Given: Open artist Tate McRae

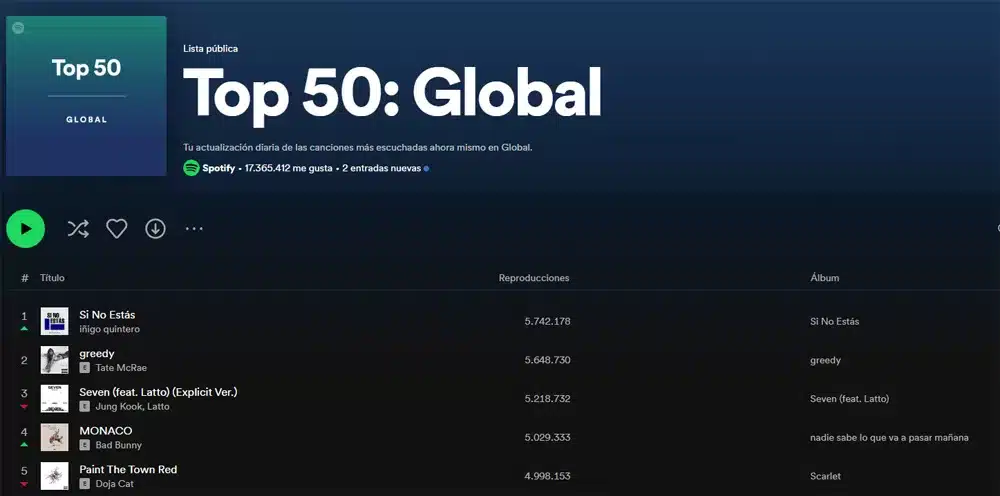Looking at the screenshot, I should [121, 368].
